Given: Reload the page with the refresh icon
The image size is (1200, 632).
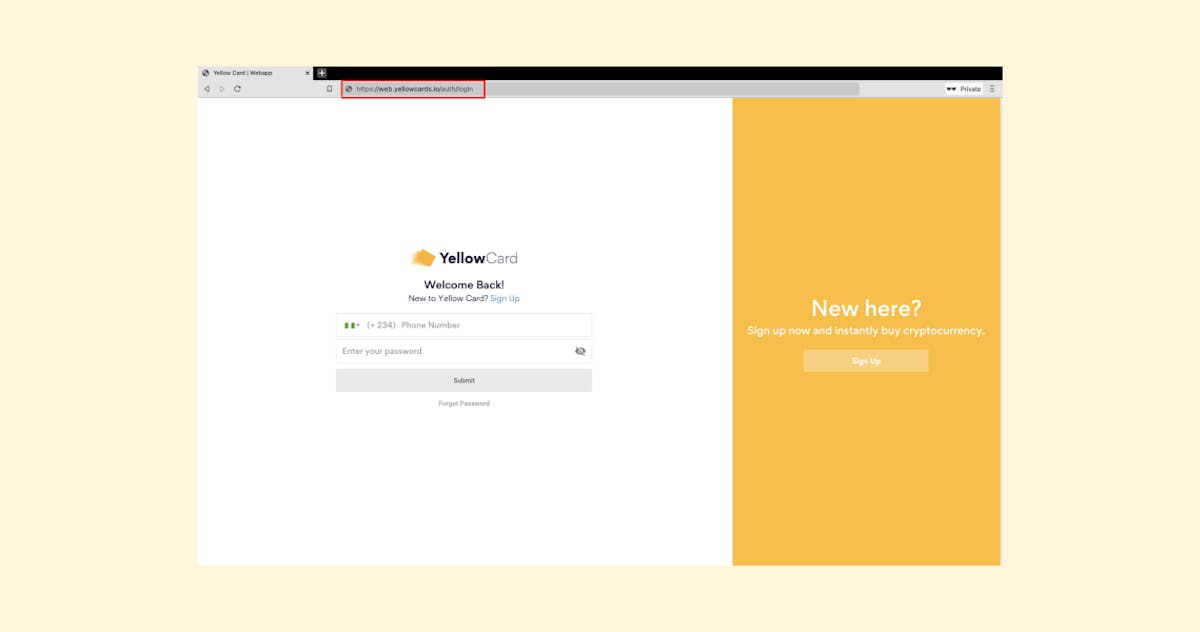Looking at the screenshot, I should tap(237, 89).
